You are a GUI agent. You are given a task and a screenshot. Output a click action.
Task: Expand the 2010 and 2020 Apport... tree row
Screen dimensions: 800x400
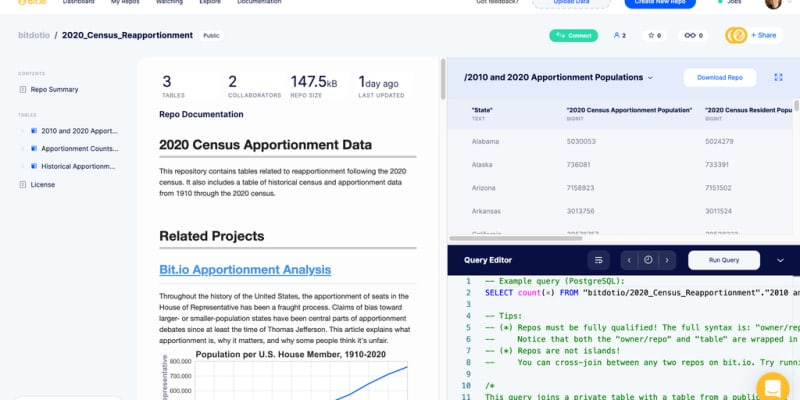click(22, 131)
